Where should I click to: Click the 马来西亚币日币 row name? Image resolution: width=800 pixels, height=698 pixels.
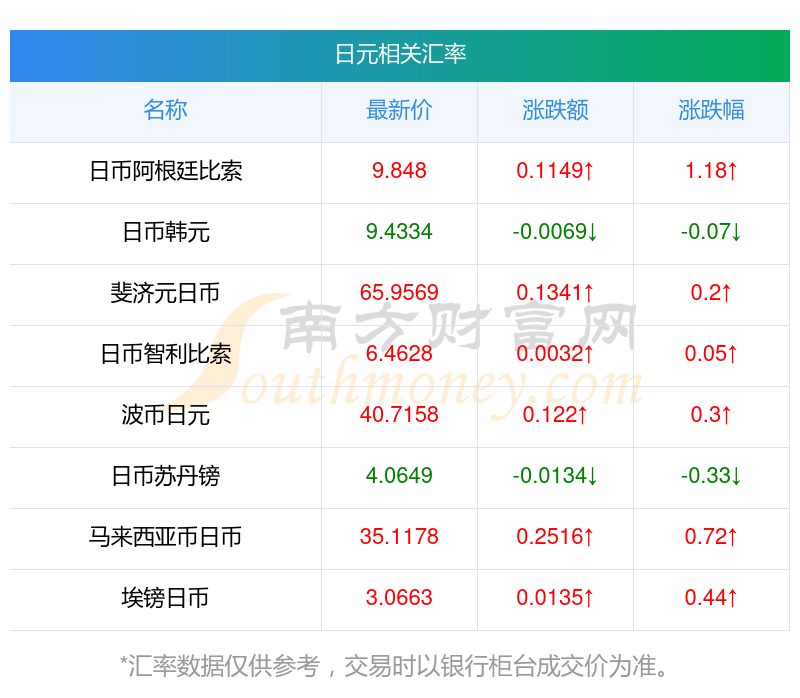(165, 537)
